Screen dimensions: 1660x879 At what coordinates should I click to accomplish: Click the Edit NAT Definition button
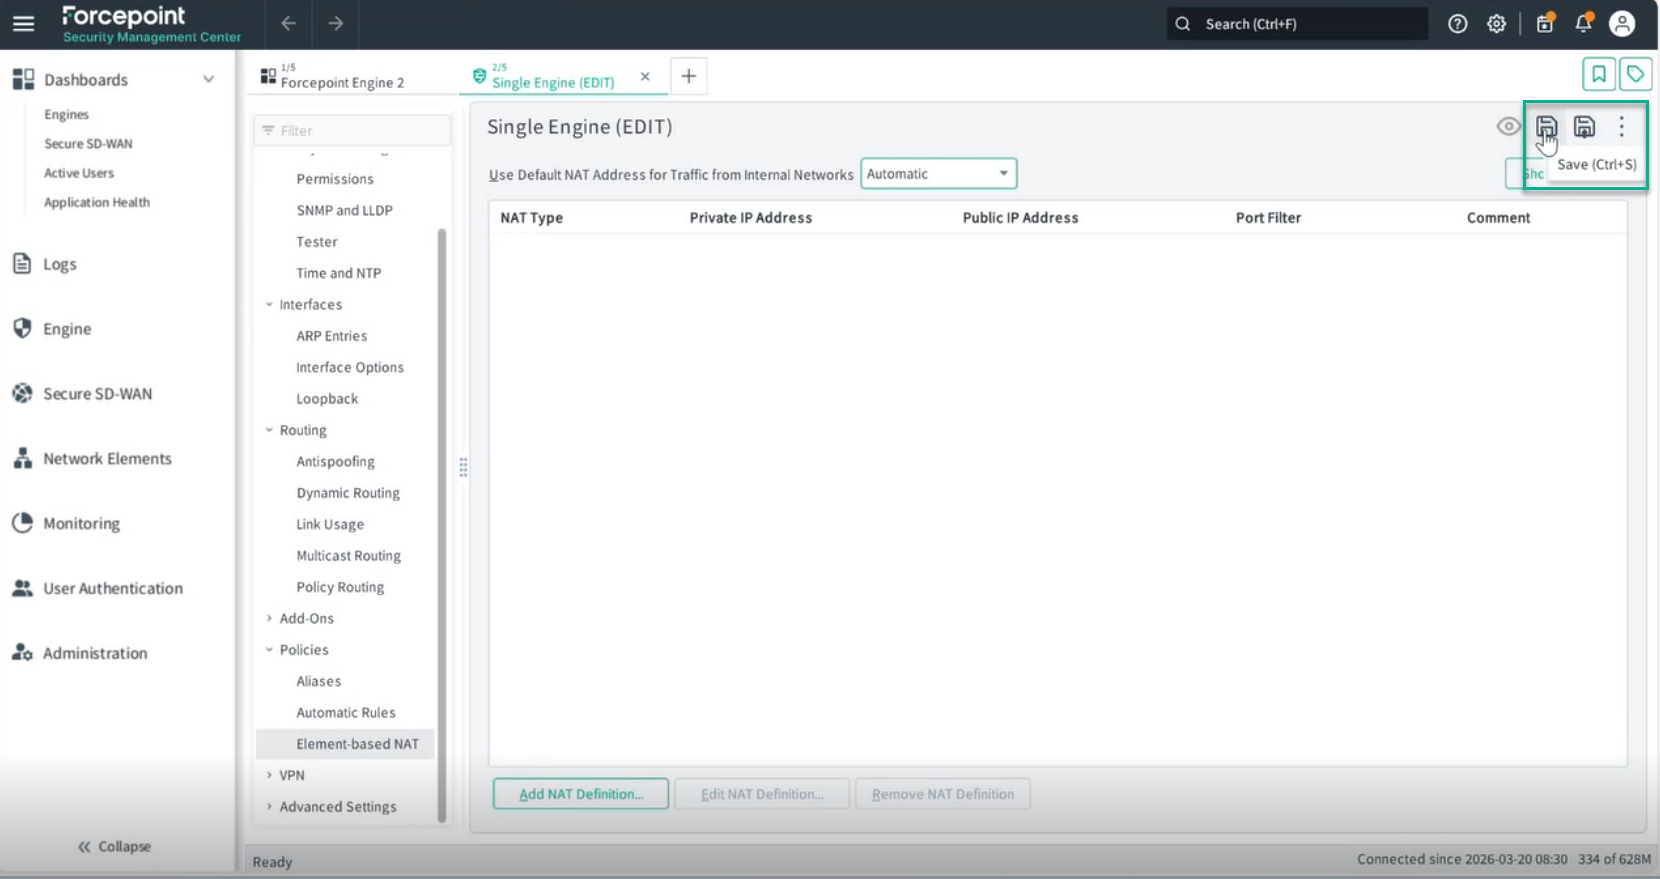762,794
